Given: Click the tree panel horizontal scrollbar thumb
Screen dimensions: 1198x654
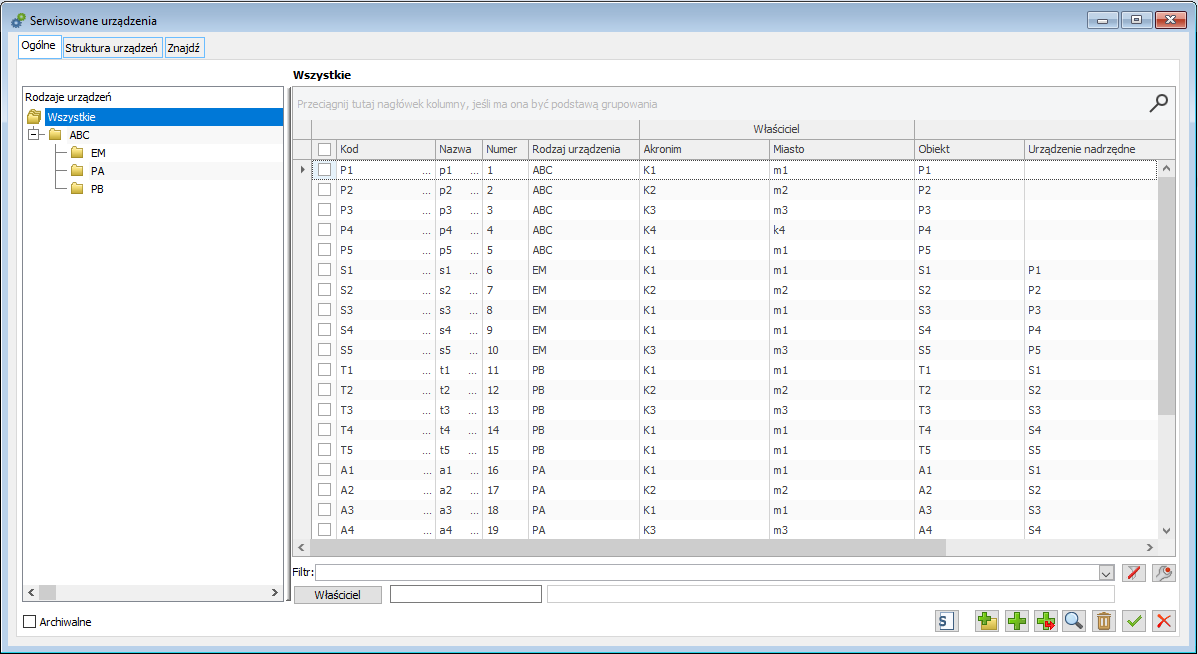Looking at the screenshot, I should (47, 592).
